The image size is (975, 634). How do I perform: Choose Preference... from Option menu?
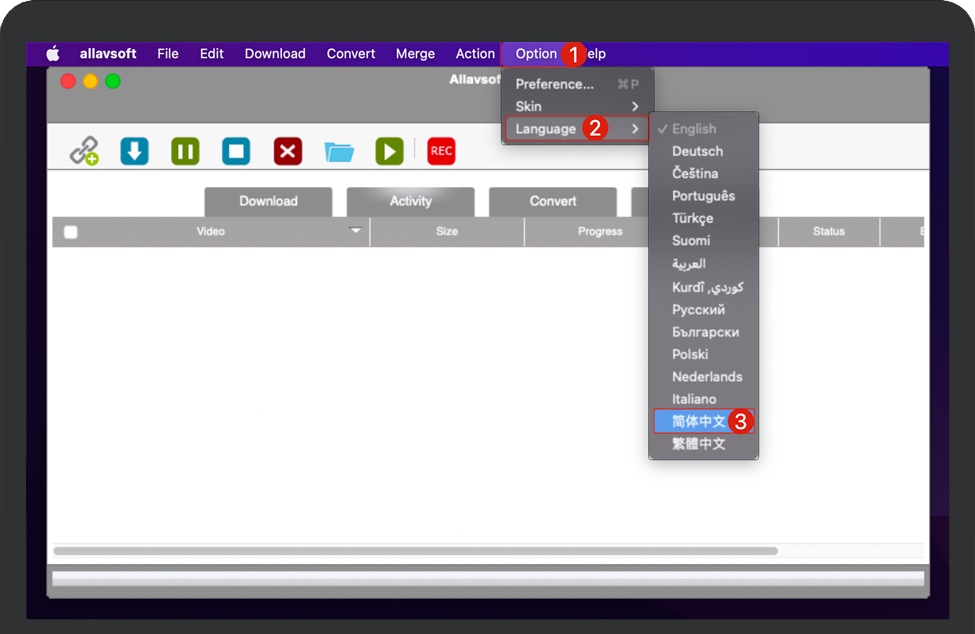point(577,84)
